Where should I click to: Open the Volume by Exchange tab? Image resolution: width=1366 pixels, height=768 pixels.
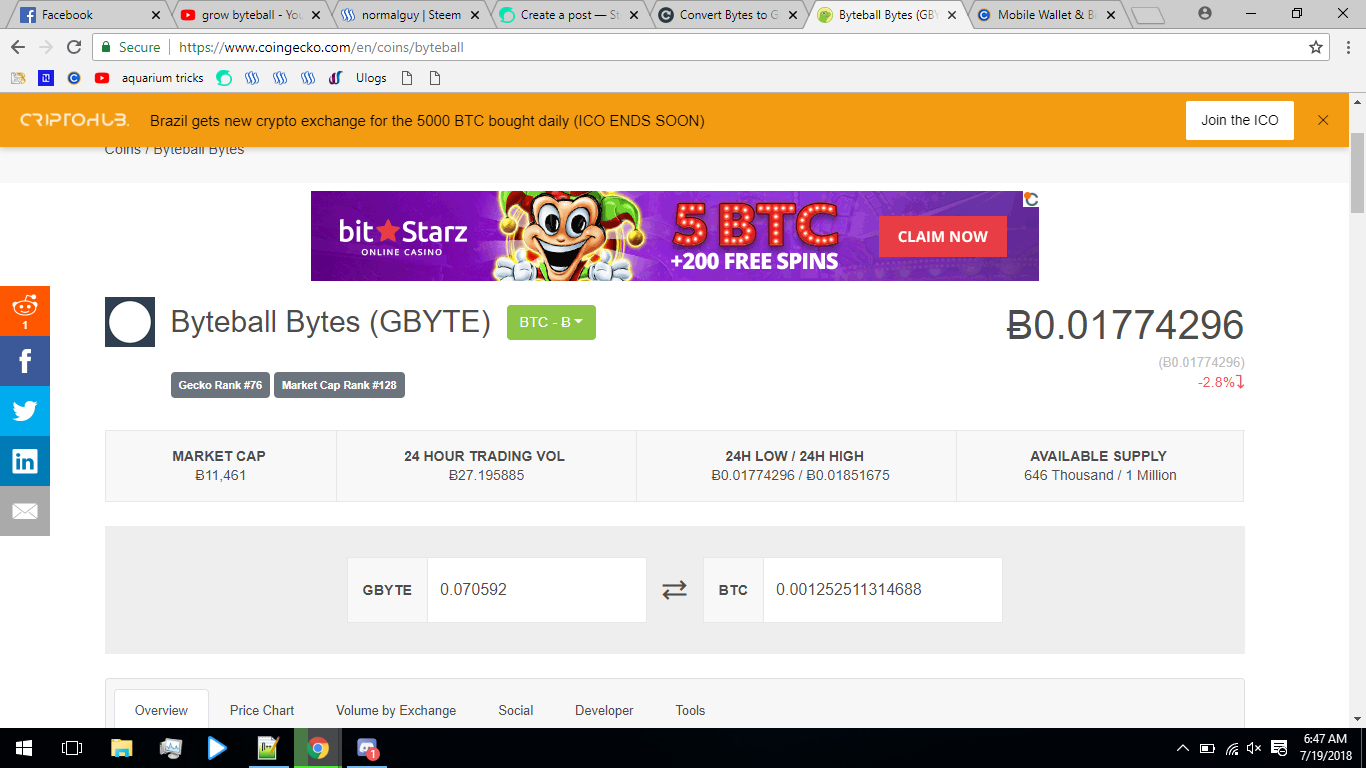(x=396, y=710)
